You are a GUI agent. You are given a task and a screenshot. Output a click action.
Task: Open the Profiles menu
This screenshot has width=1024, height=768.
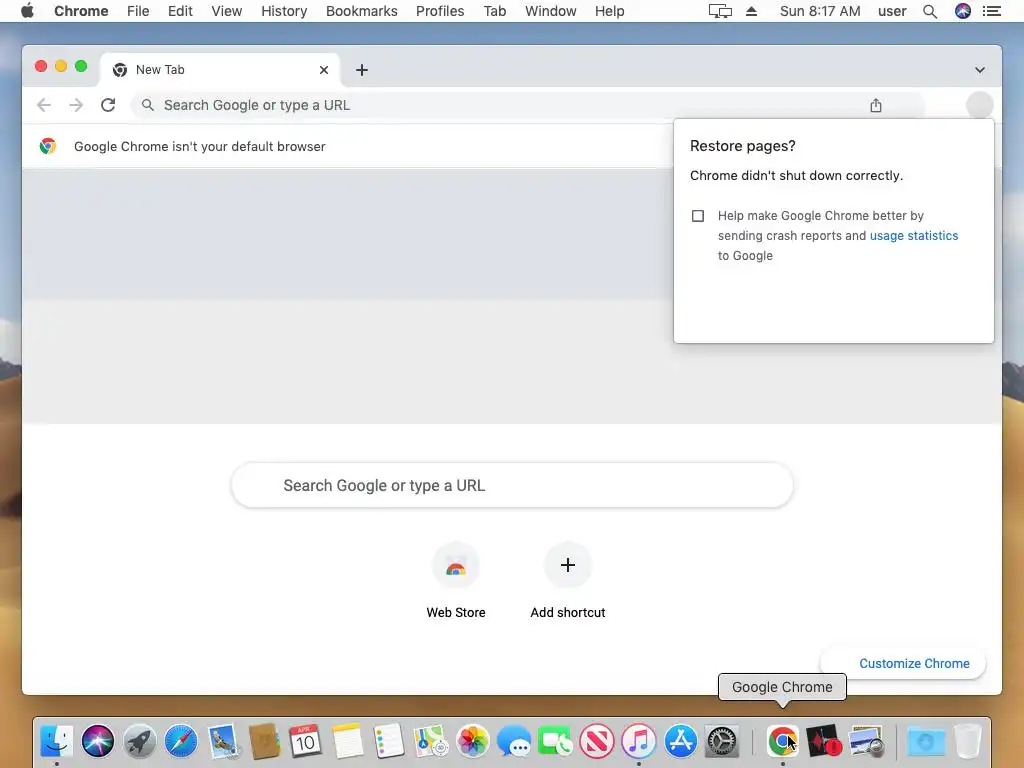tap(440, 11)
